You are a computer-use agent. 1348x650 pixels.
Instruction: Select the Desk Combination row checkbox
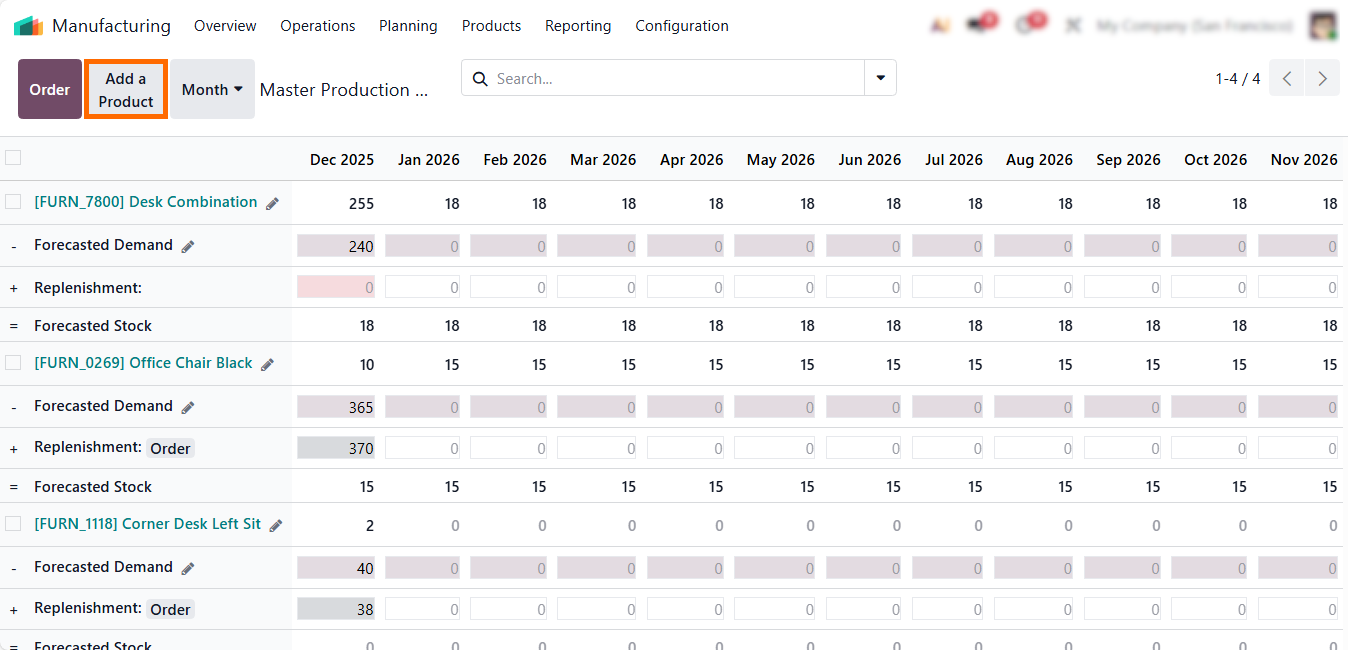click(13, 202)
